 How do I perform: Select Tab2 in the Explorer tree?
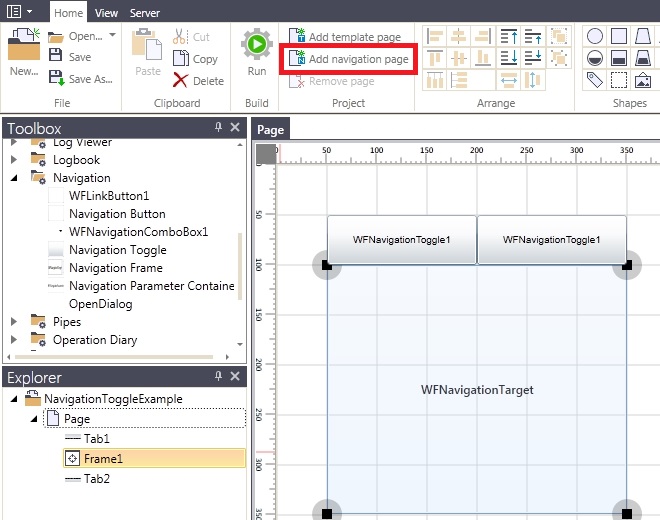point(97,479)
